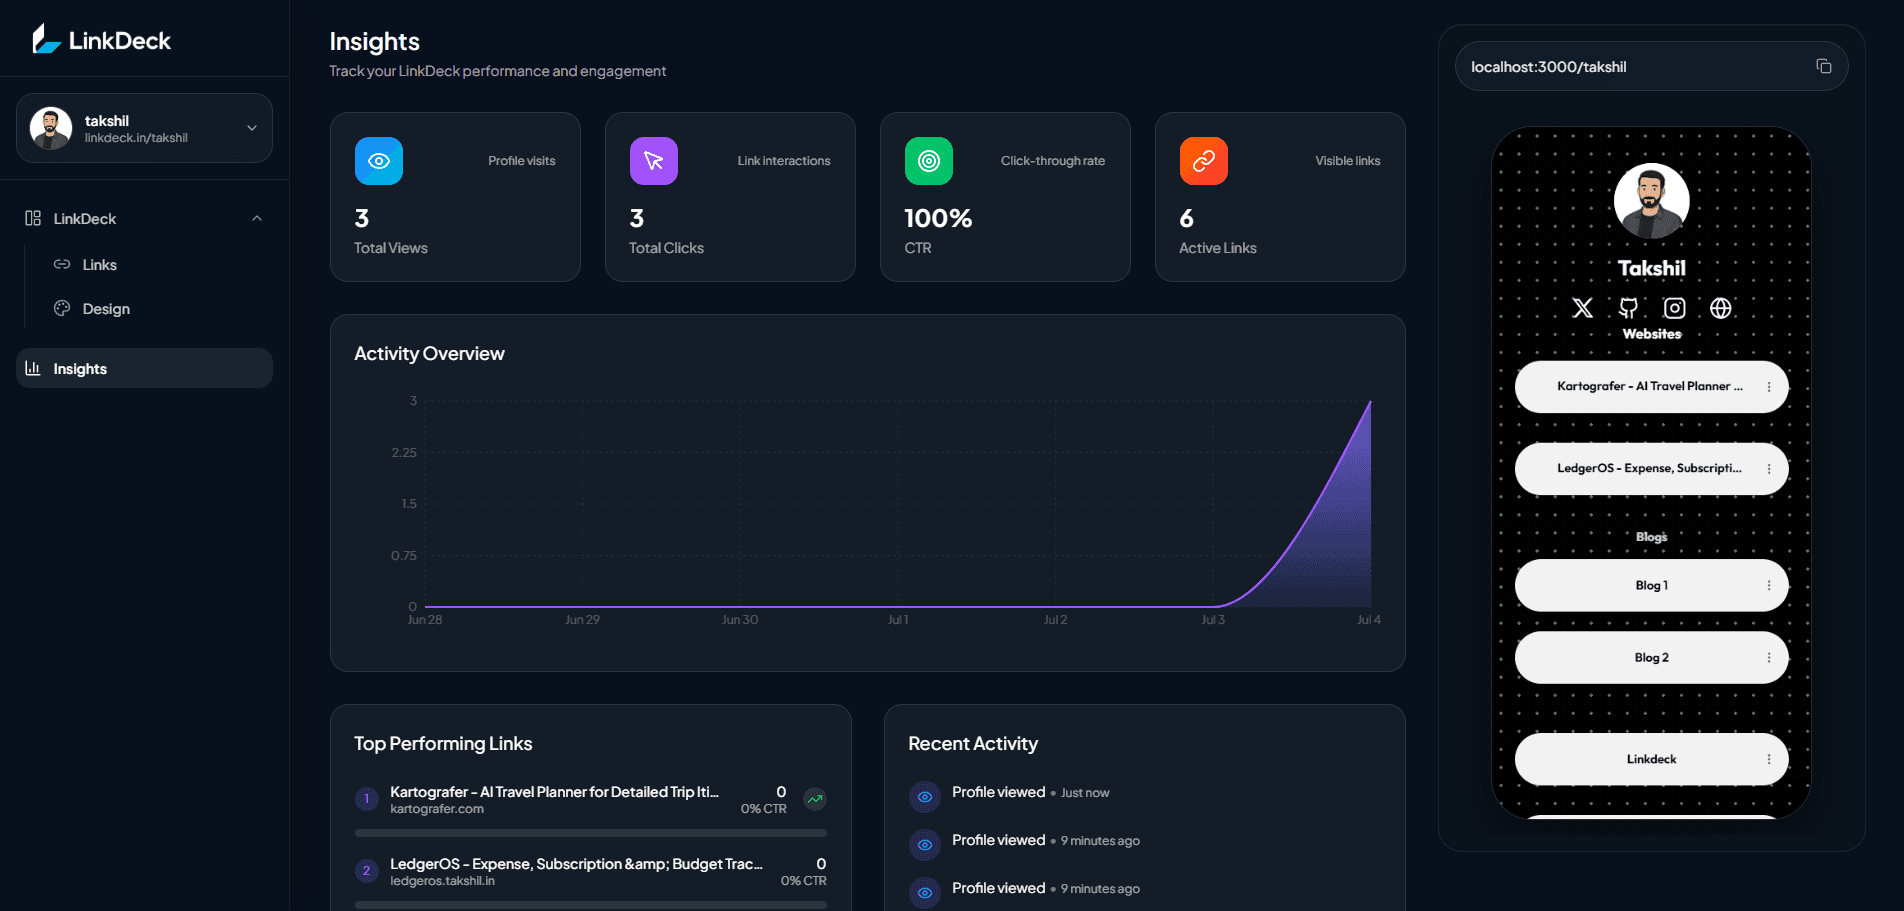The width and height of the screenshot is (1904, 911).
Task: Click the LinkDeck logo icon
Action: tap(46, 39)
